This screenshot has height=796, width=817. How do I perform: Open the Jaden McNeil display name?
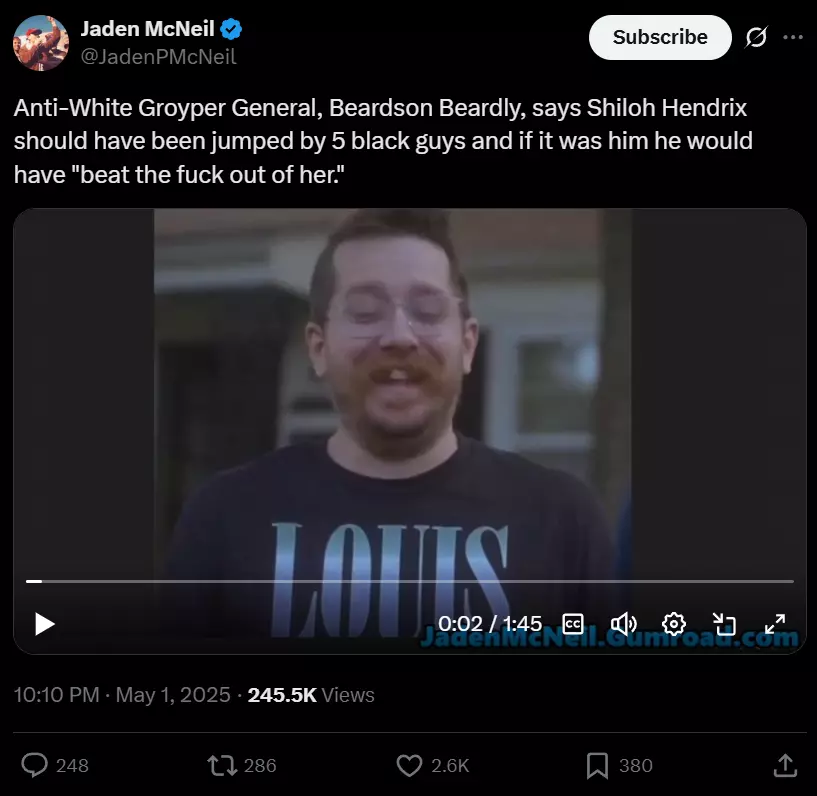click(147, 29)
